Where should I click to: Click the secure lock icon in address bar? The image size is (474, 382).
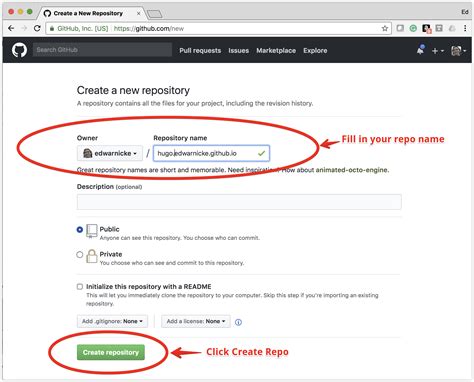(x=52, y=29)
